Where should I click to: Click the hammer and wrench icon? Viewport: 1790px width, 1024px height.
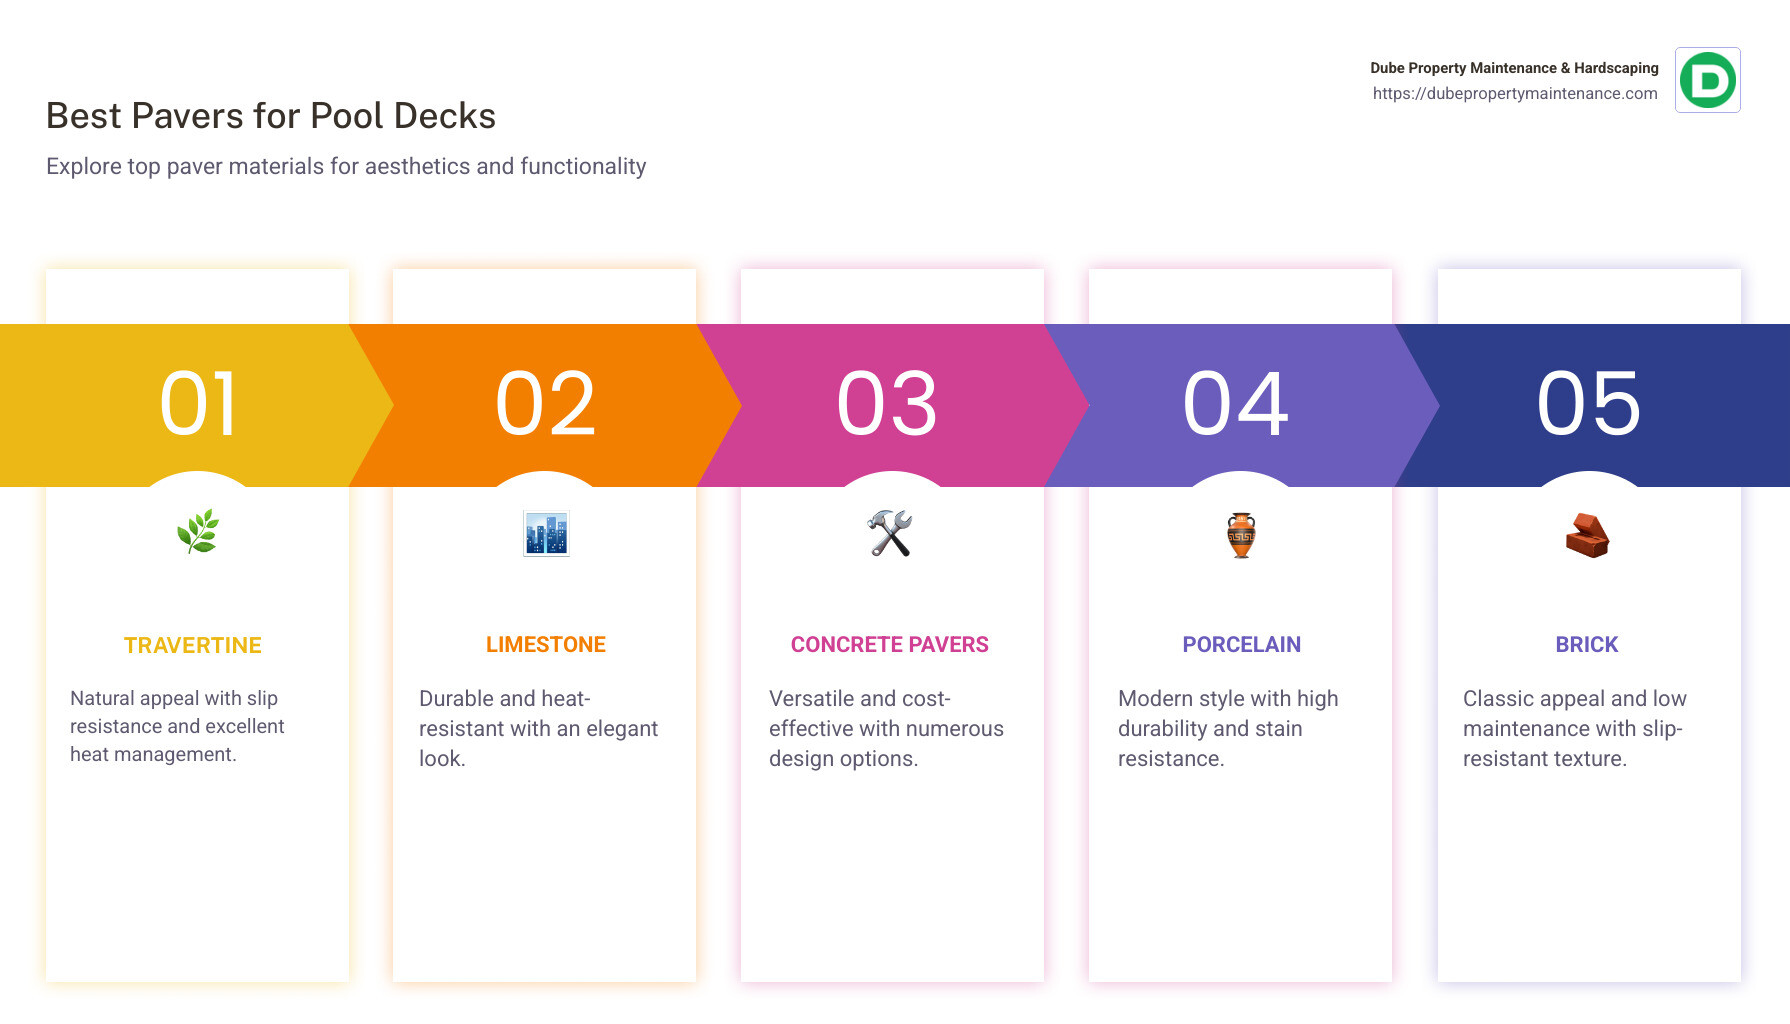(x=890, y=533)
